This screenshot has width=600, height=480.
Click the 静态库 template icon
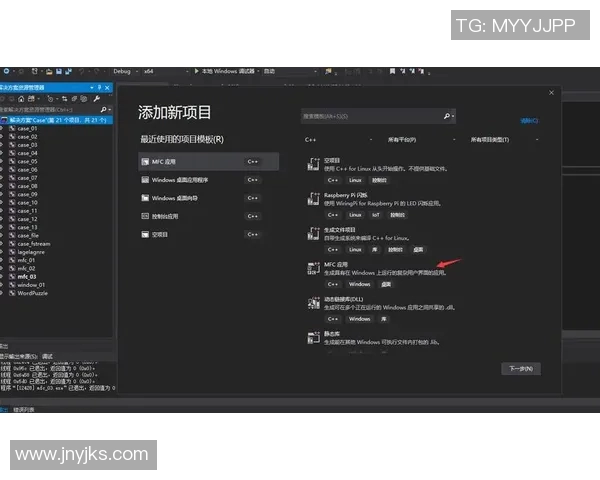(x=313, y=338)
